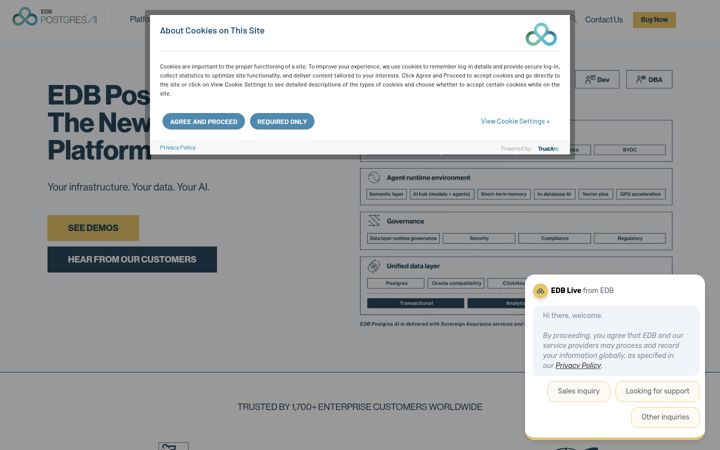The image size is (720, 450).
Task: Click the EDB Postgres AI logo
Action: coord(55,17)
